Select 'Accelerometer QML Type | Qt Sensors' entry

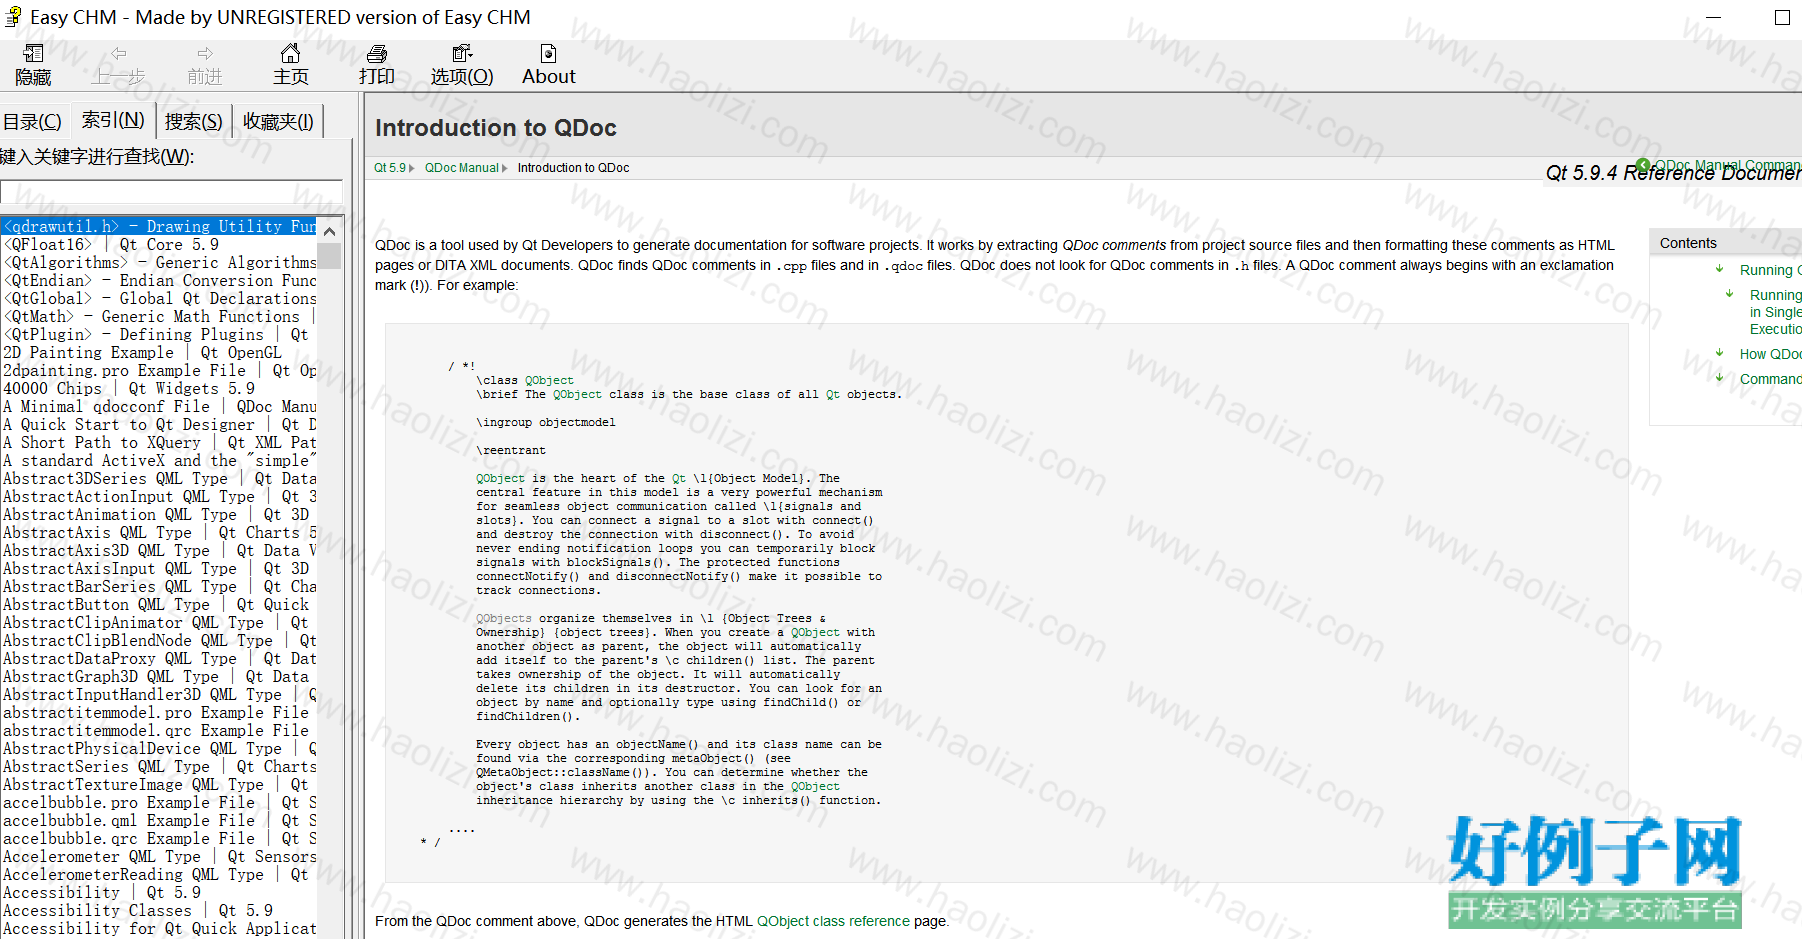(159, 857)
